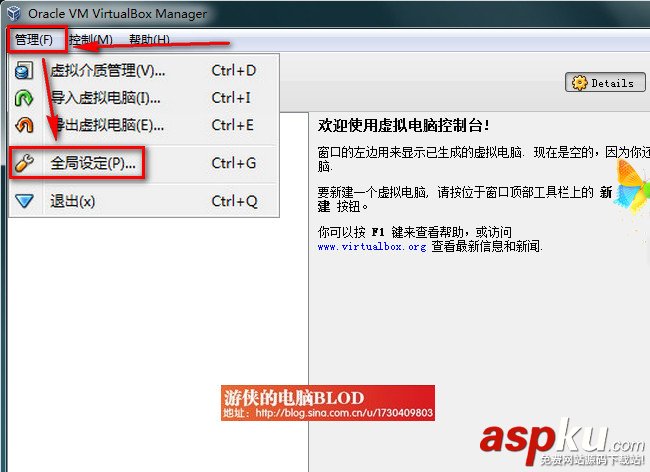Choose 导出虚拟电脑(E)... menu entry
Screen dimensions: 650x472
click(144, 125)
